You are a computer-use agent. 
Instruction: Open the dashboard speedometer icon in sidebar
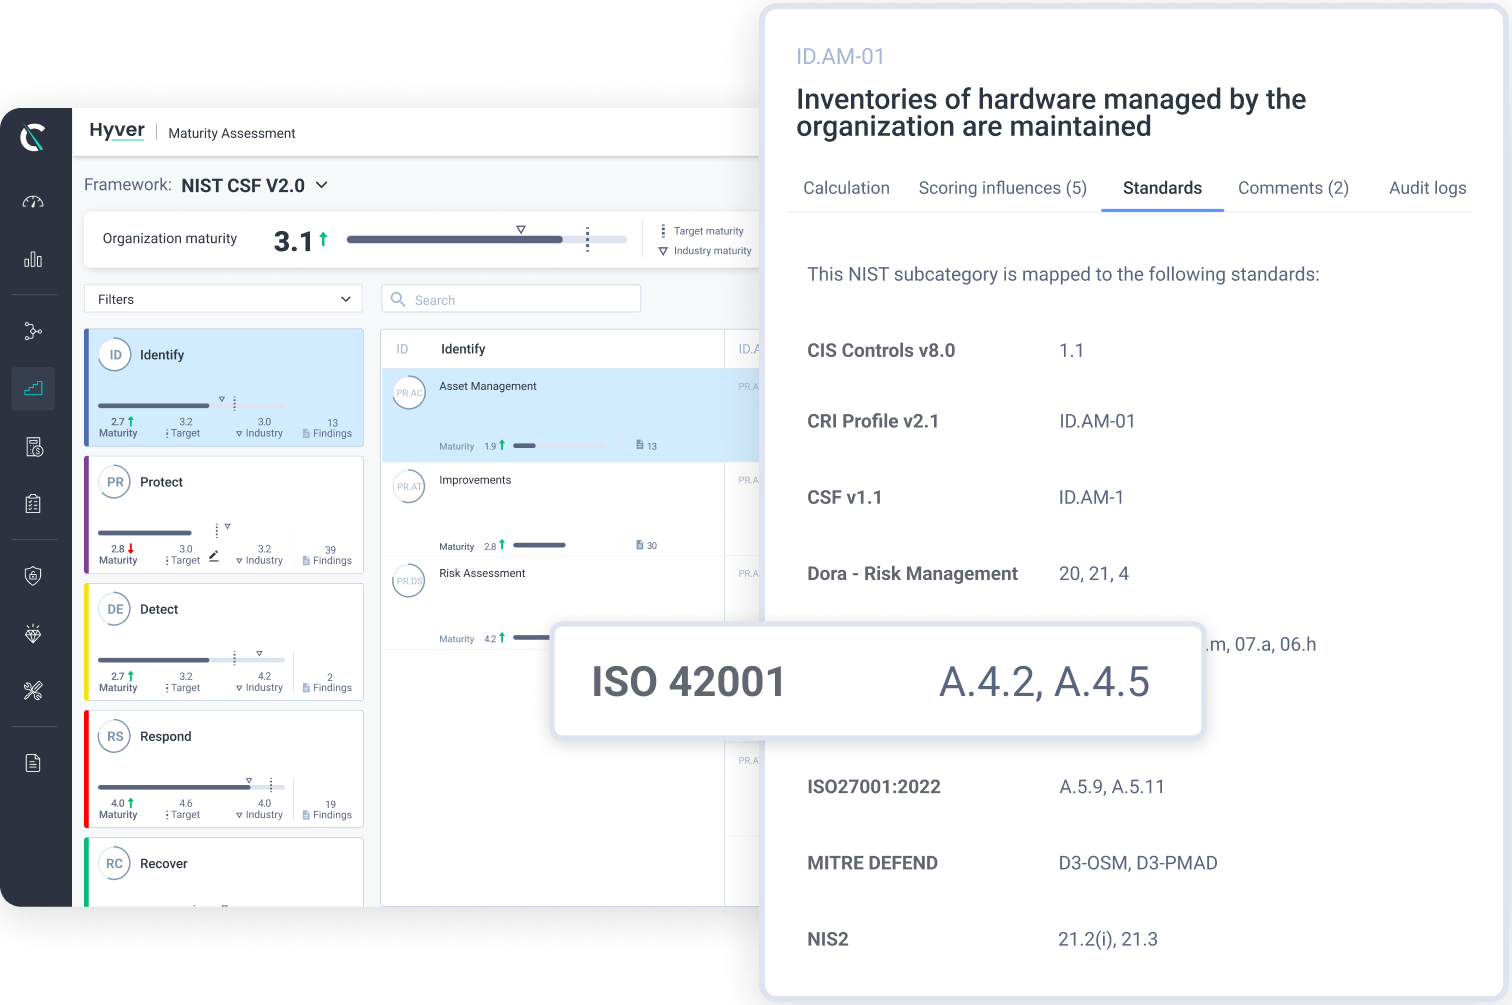pos(33,201)
